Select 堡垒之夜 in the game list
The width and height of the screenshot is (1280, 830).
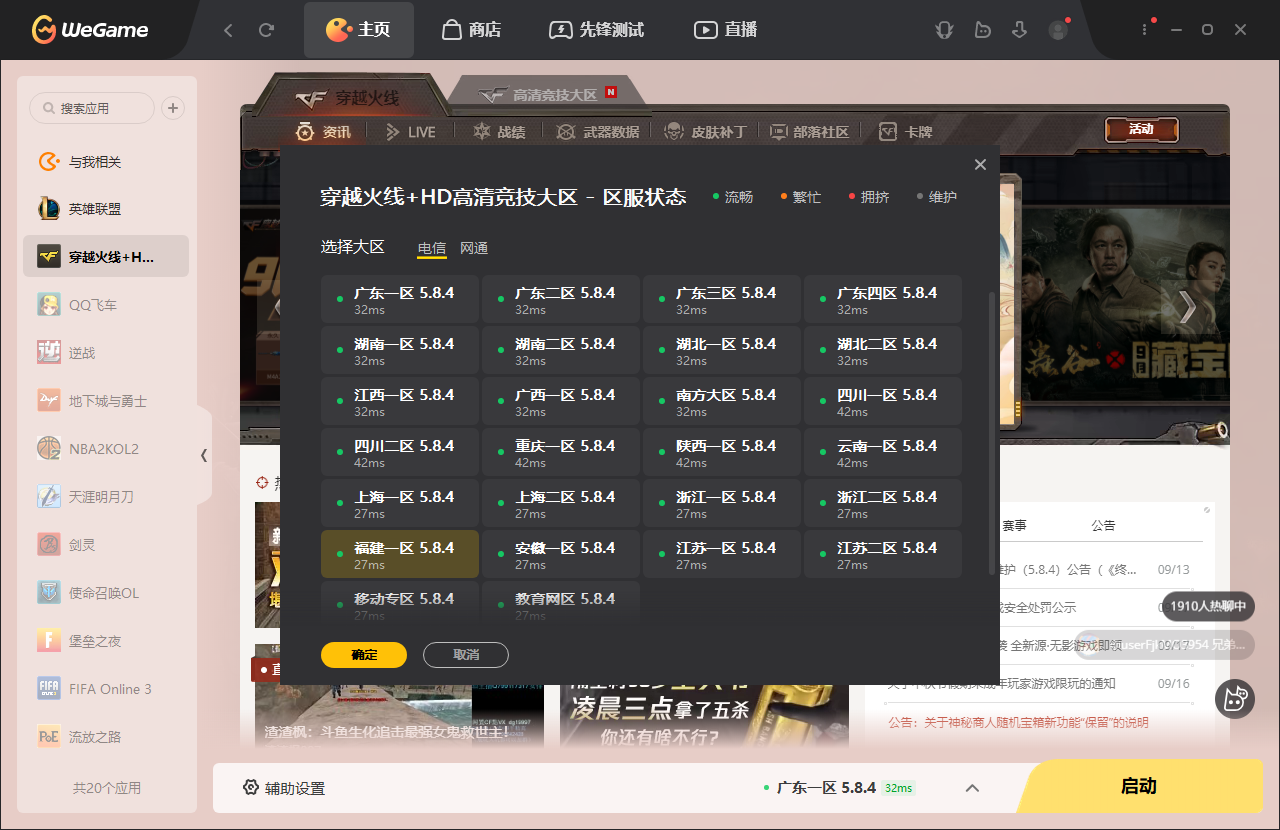(106, 641)
